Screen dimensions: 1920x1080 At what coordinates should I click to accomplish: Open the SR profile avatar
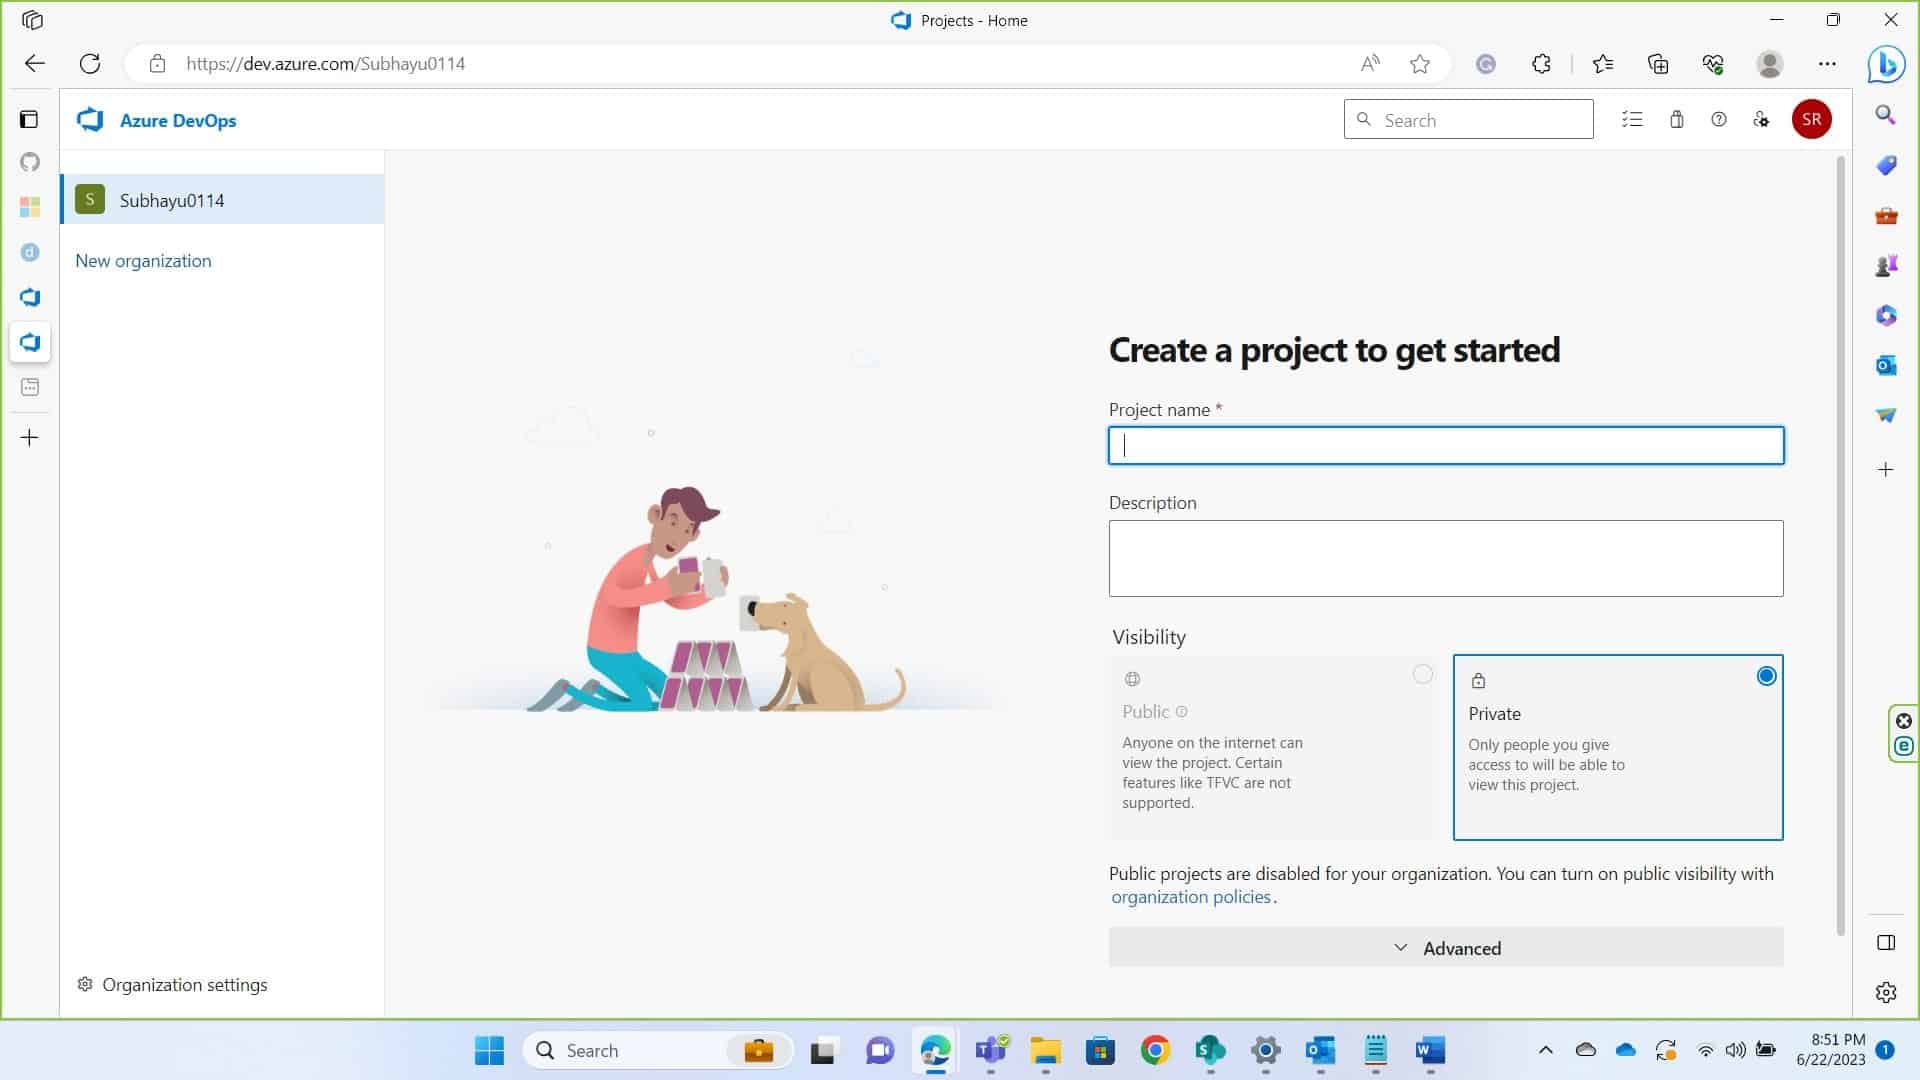click(x=1811, y=120)
